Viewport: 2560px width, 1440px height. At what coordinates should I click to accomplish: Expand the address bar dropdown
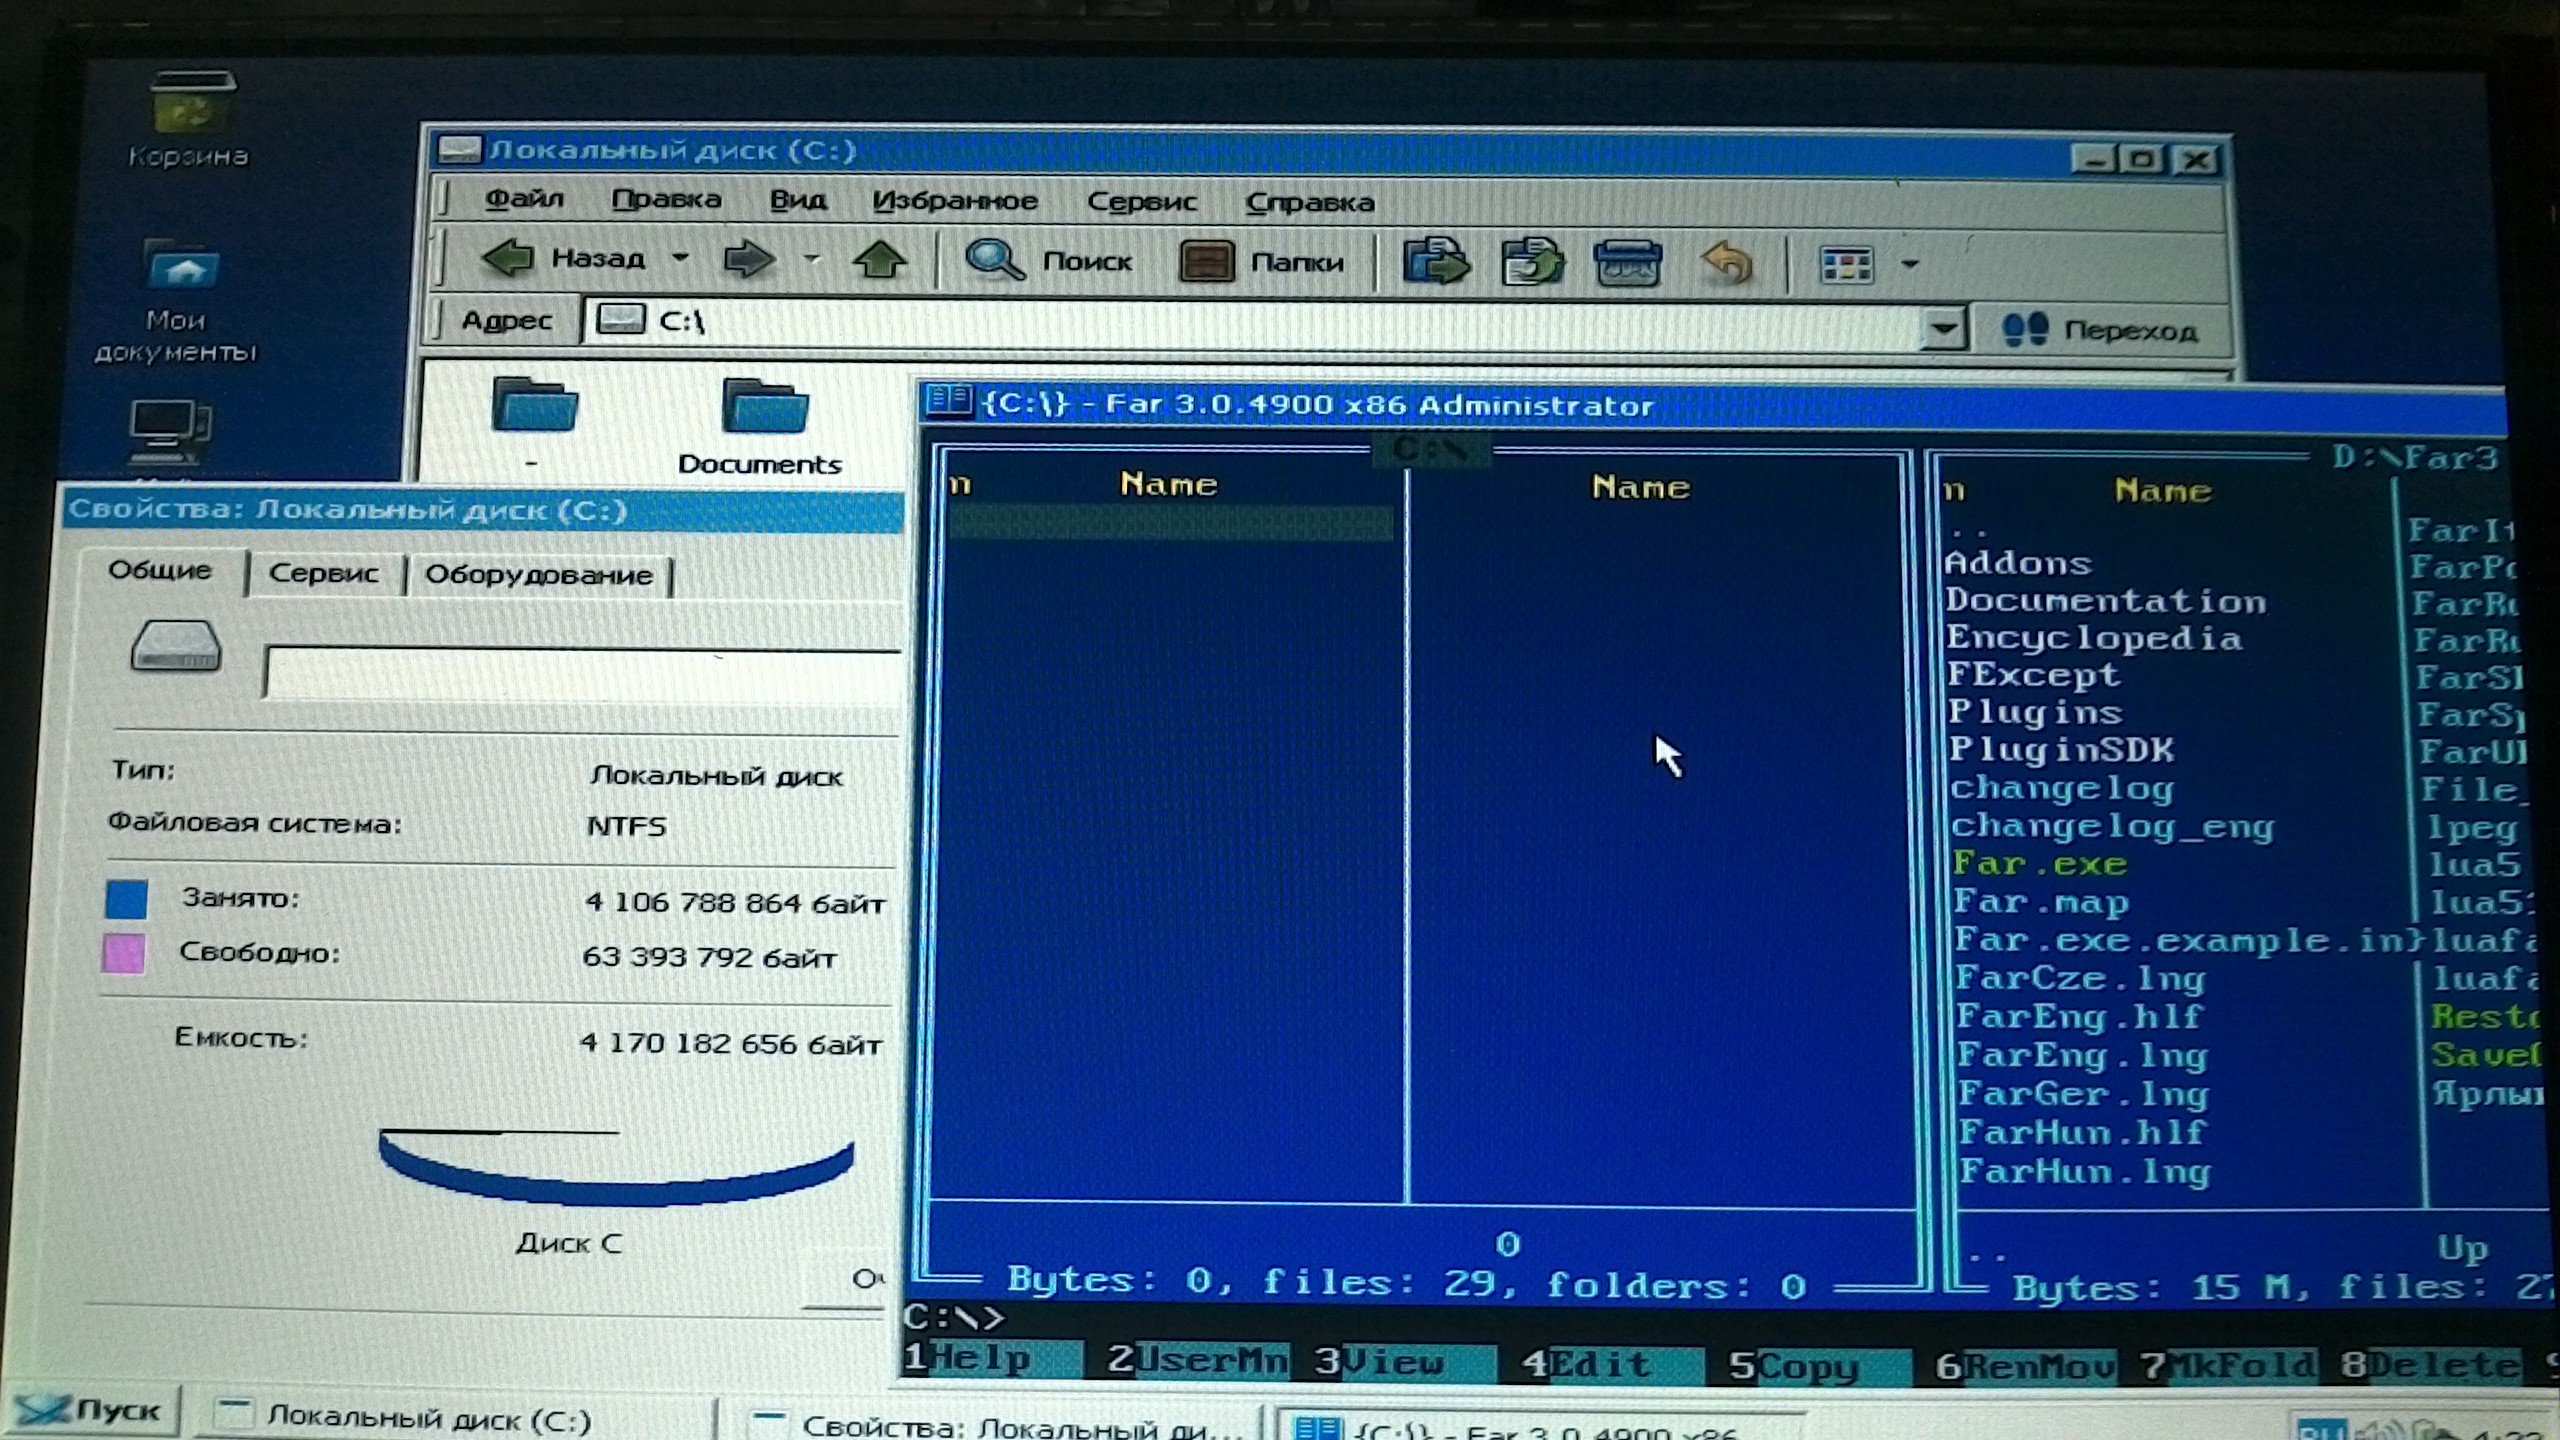1943,328
